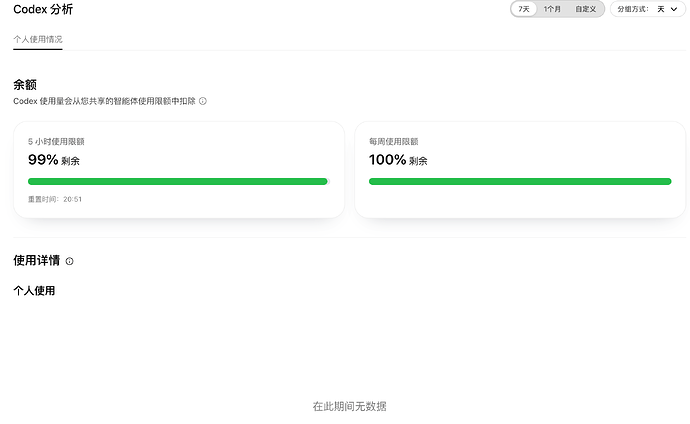Choose the 自定义 custom range option

click(x=586, y=9)
